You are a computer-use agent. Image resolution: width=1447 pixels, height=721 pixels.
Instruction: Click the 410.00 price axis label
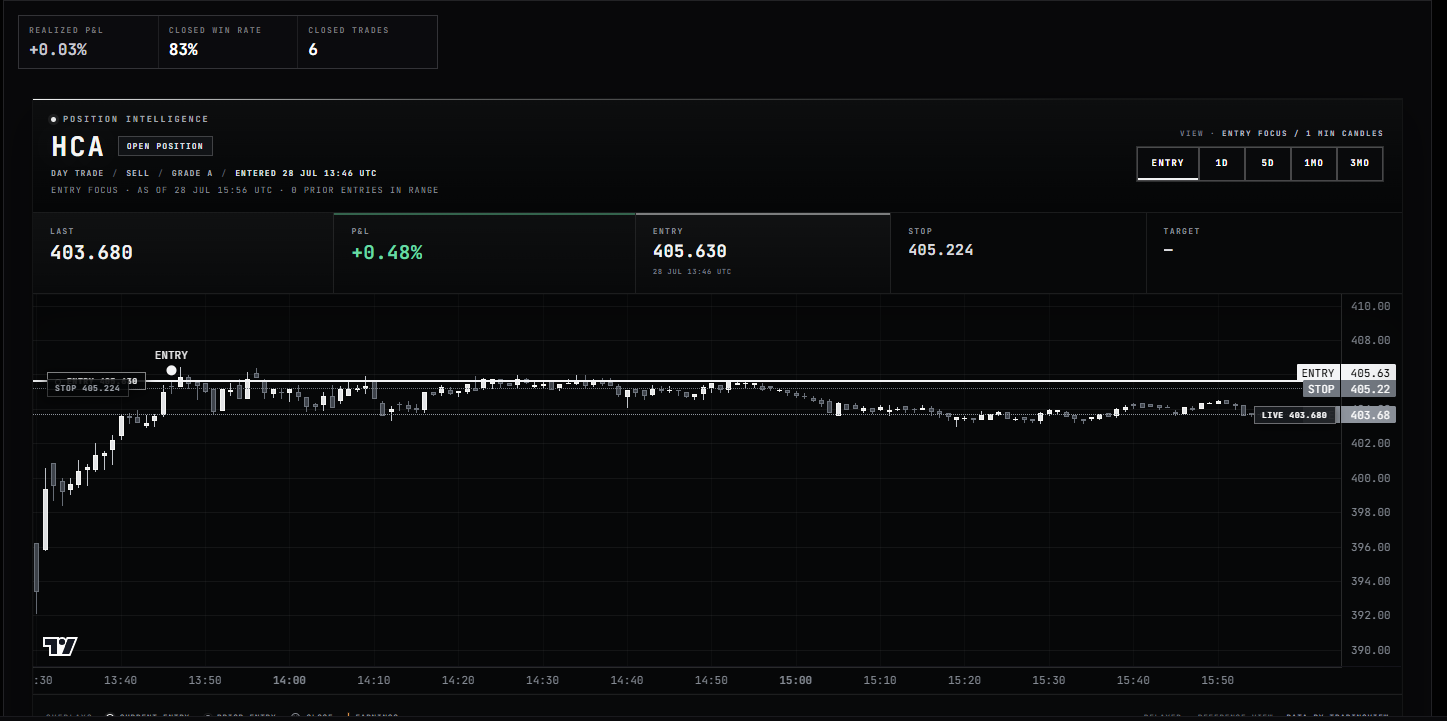click(1370, 306)
